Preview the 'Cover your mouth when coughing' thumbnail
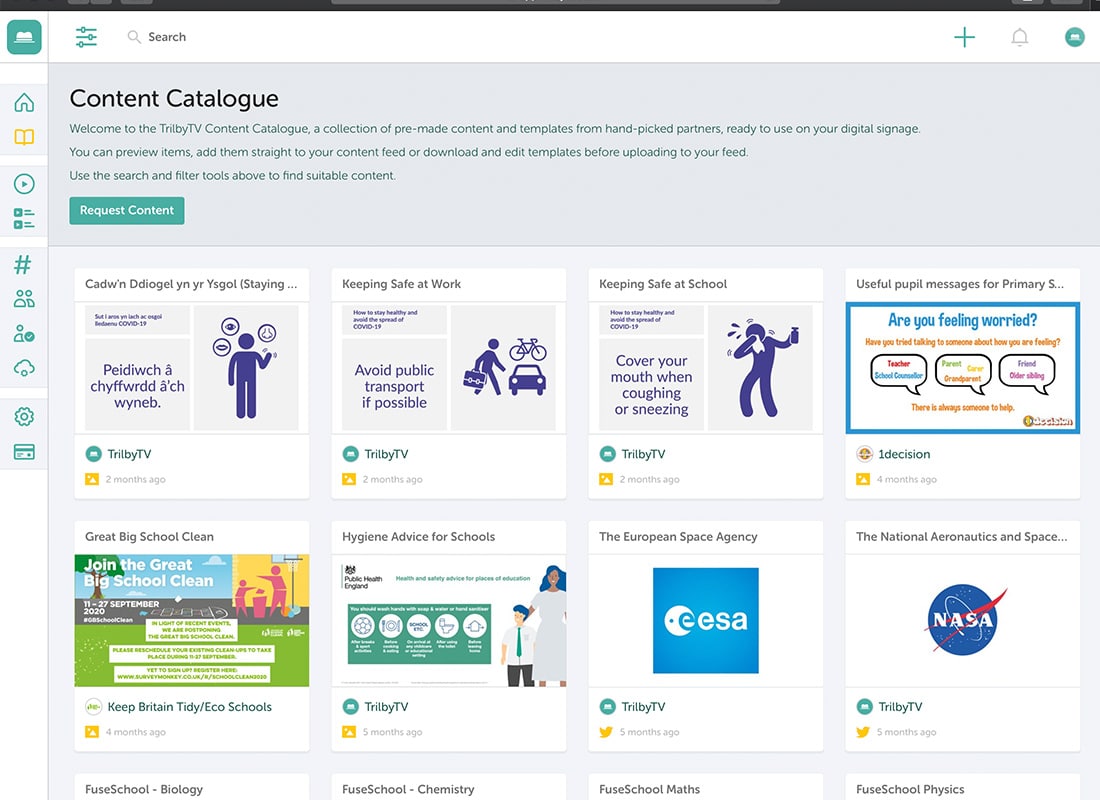The width and height of the screenshot is (1100, 800). point(705,368)
